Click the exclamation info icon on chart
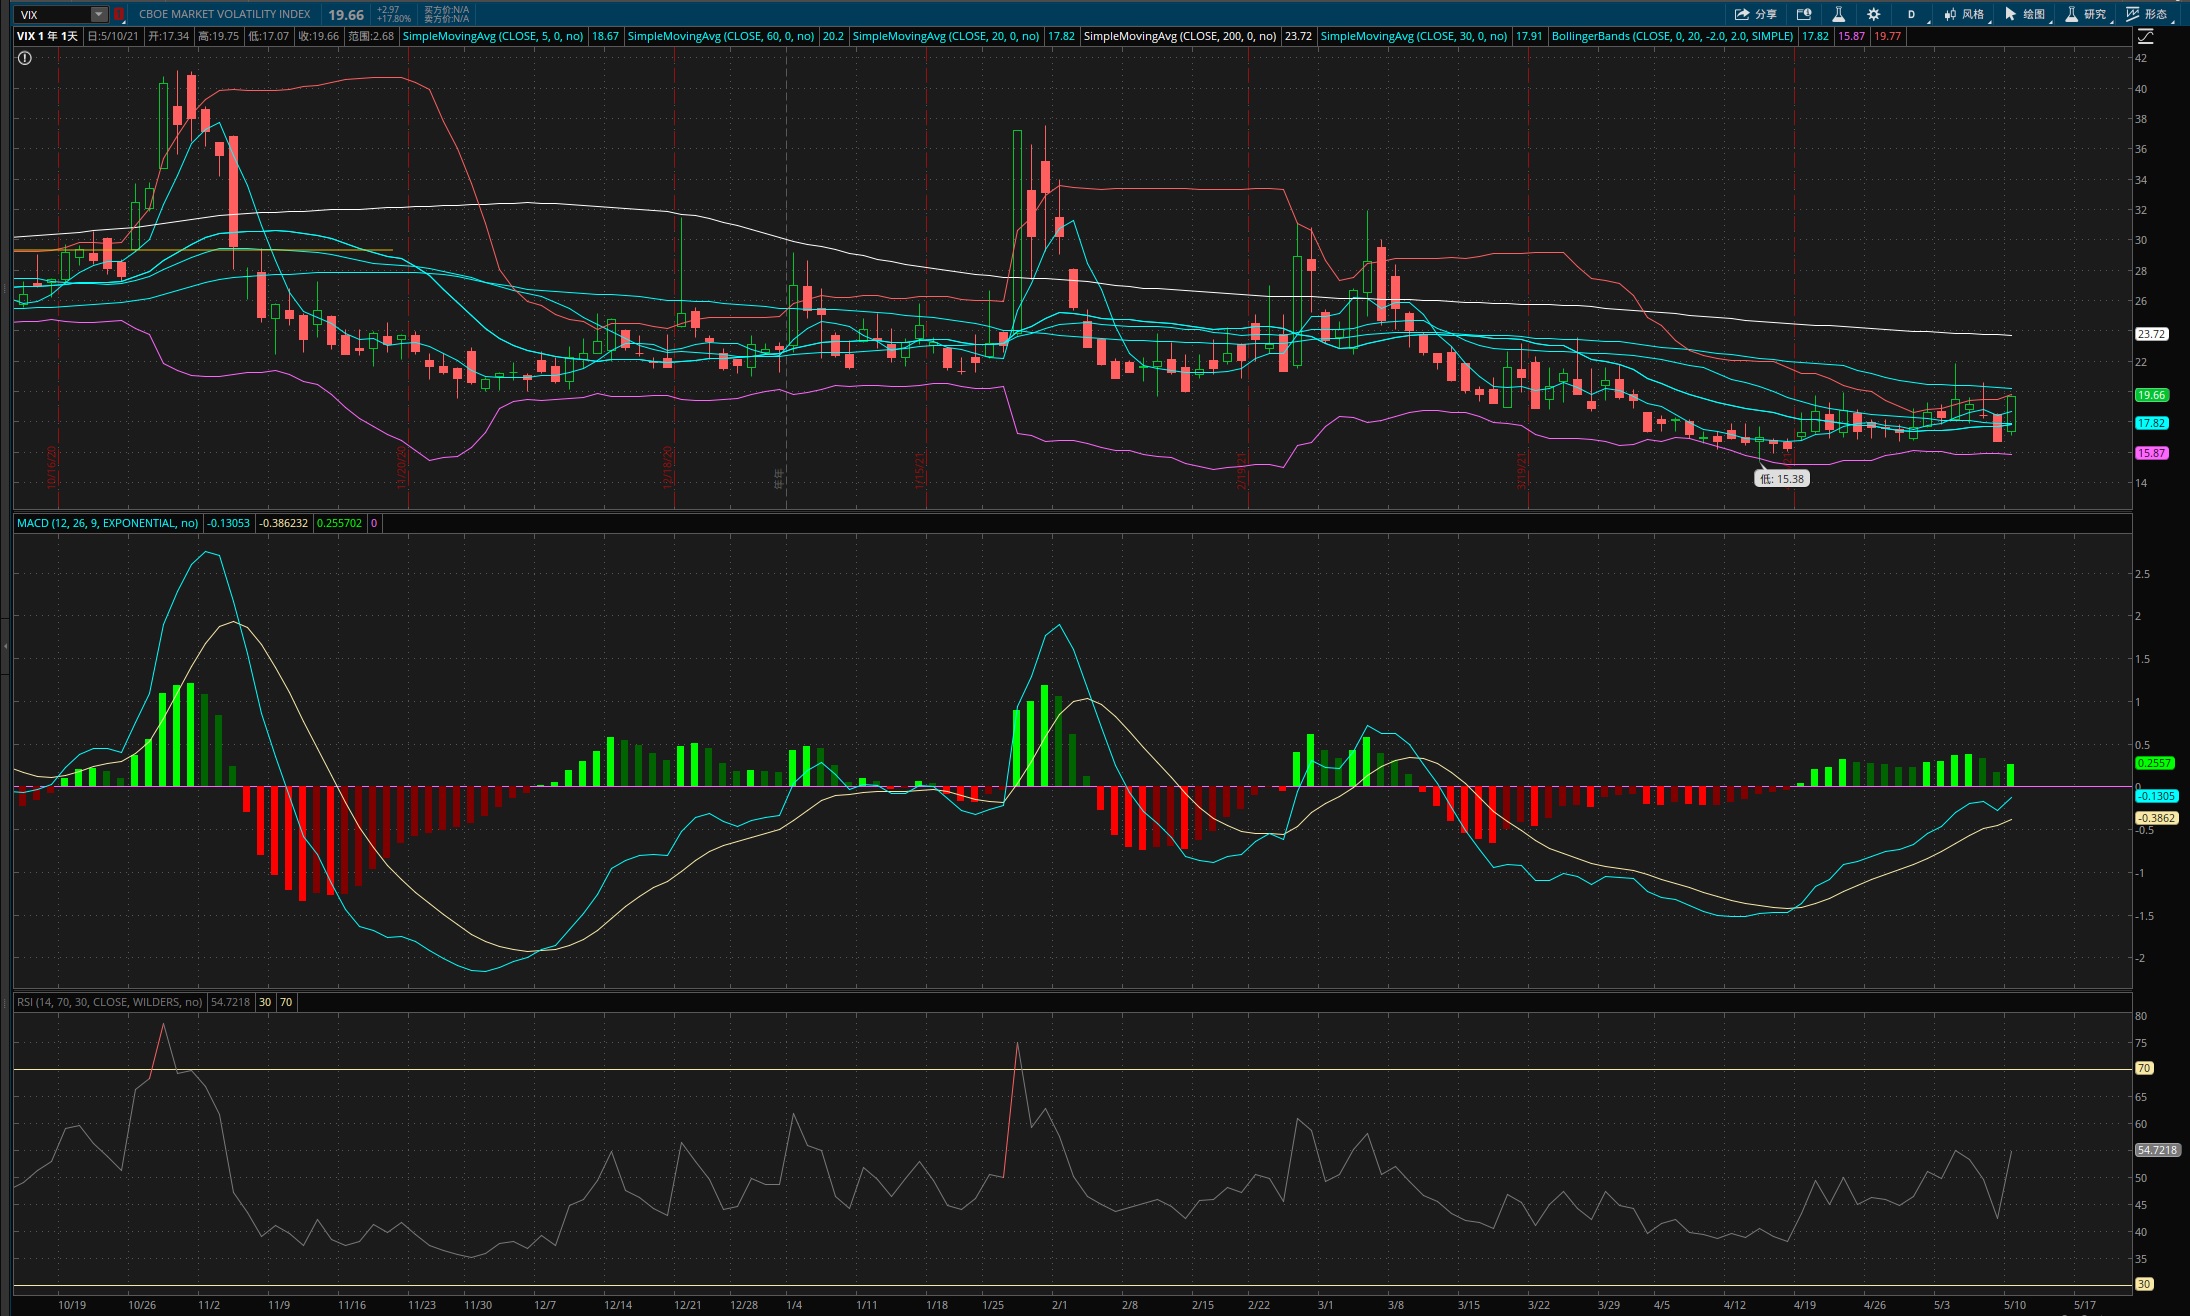The height and width of the screenshot is (1316, 2190). 25,58
